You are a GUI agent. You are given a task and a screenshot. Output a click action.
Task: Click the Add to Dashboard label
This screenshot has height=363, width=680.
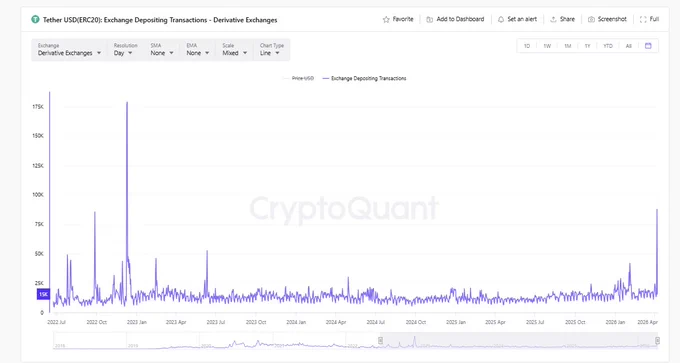460,20
